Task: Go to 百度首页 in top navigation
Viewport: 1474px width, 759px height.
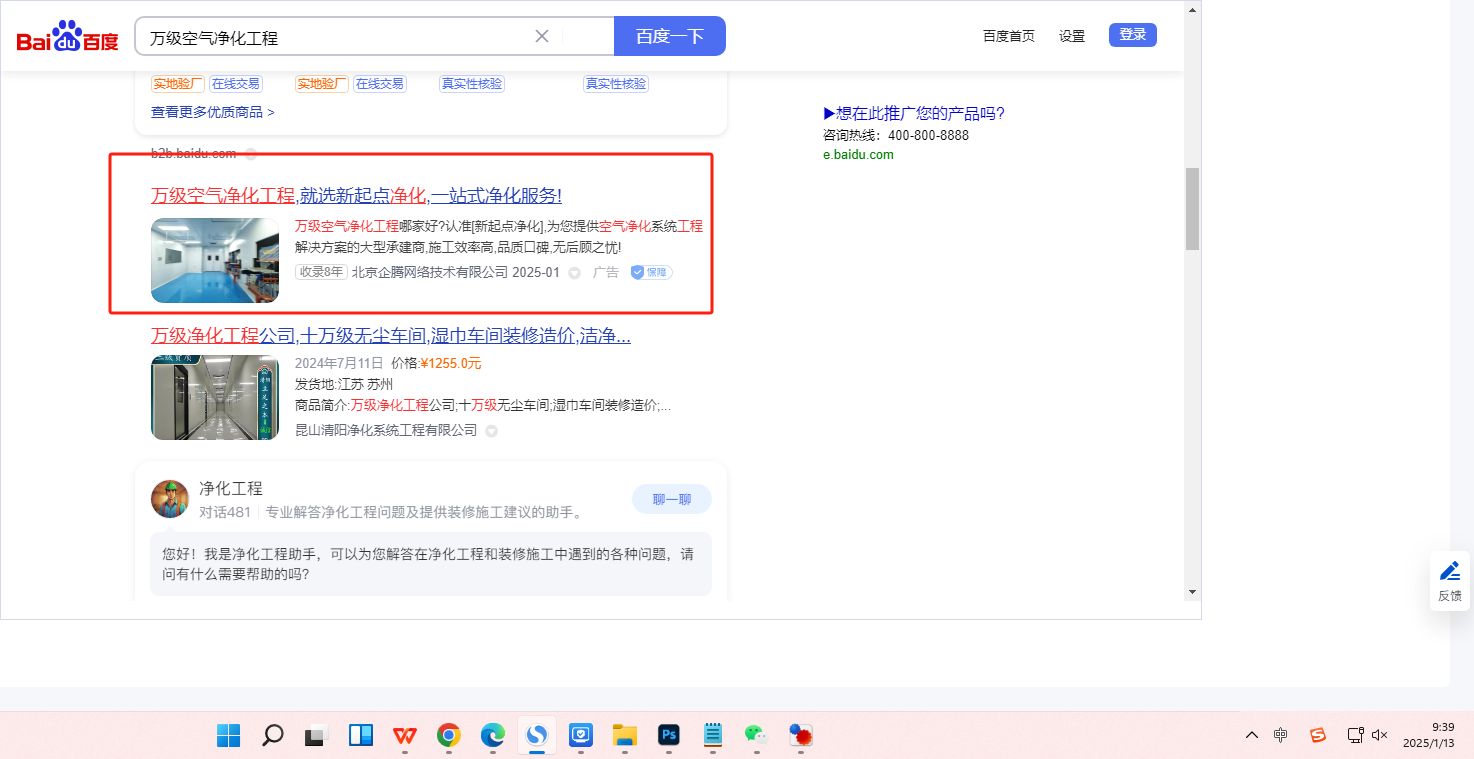Action: 1008,36
